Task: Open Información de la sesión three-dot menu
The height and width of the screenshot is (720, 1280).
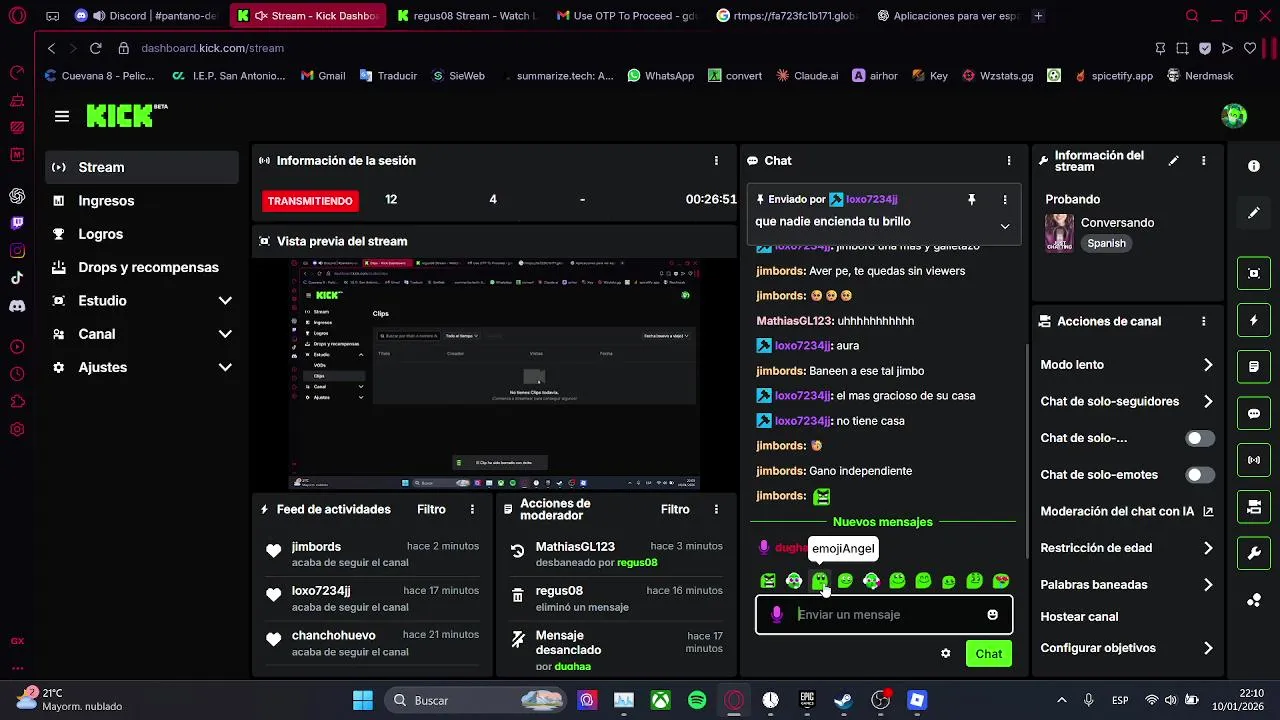Action: 716,160
